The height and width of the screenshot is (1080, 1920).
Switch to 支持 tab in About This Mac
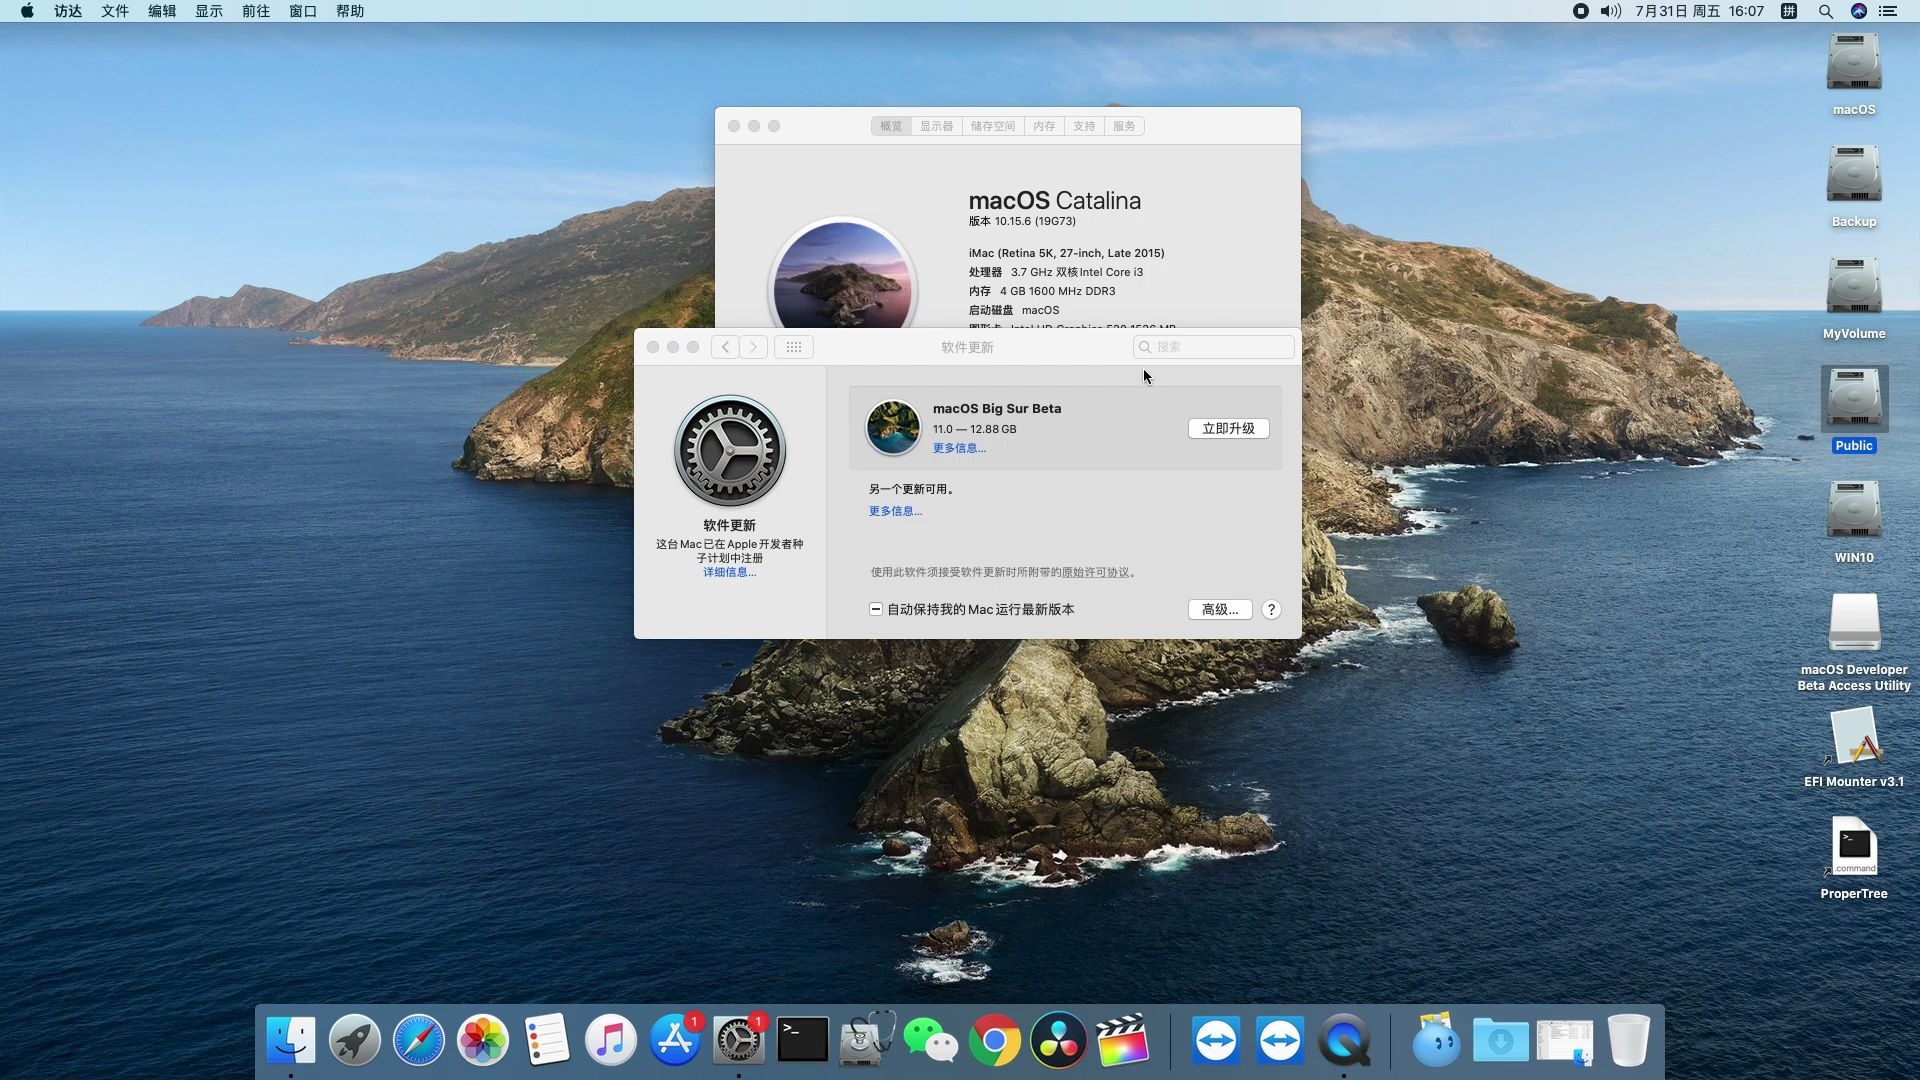1084,126
